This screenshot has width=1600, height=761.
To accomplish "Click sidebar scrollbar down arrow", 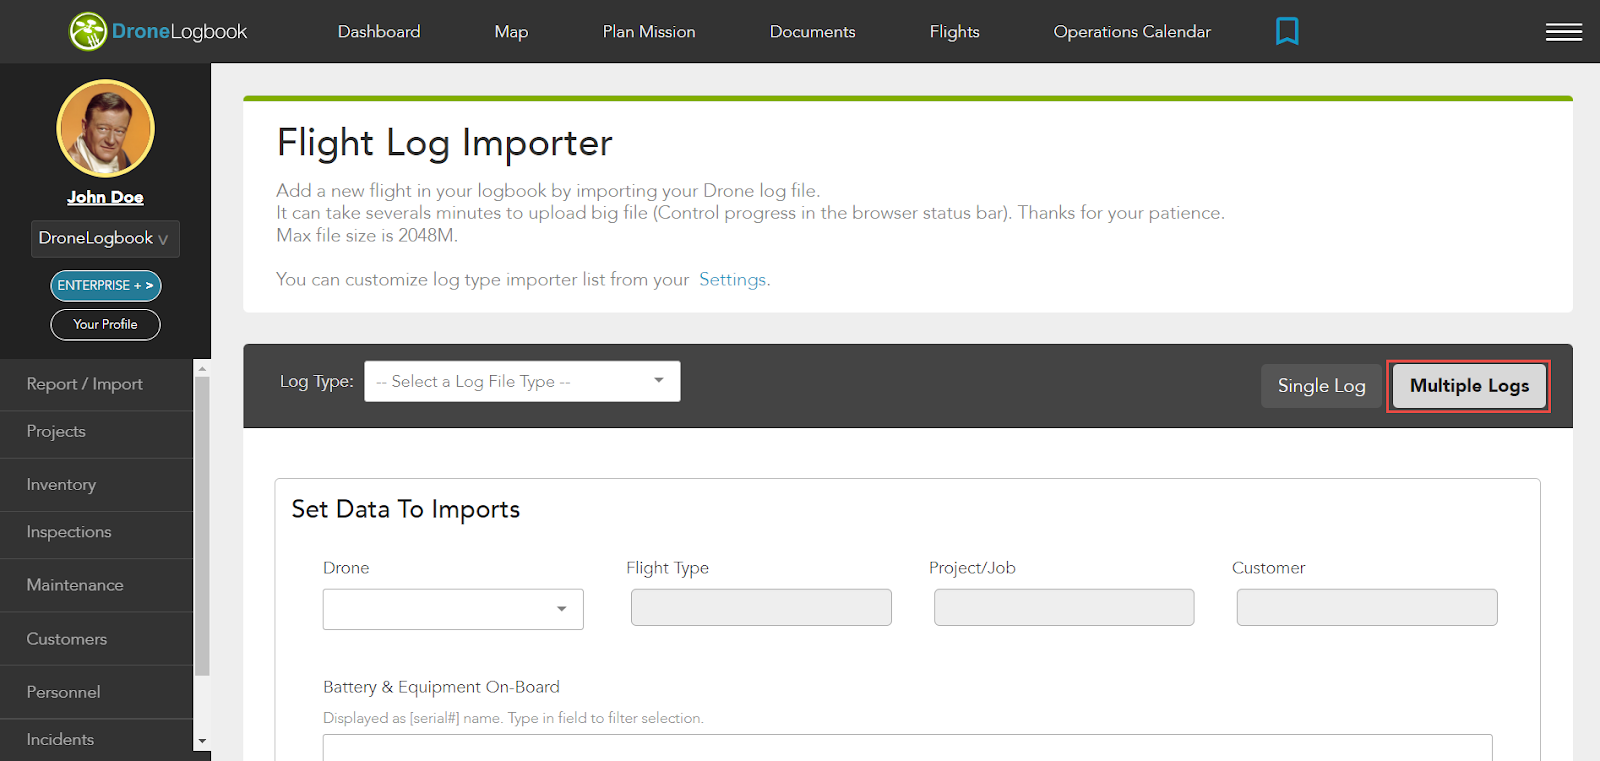I will (202, 741).
